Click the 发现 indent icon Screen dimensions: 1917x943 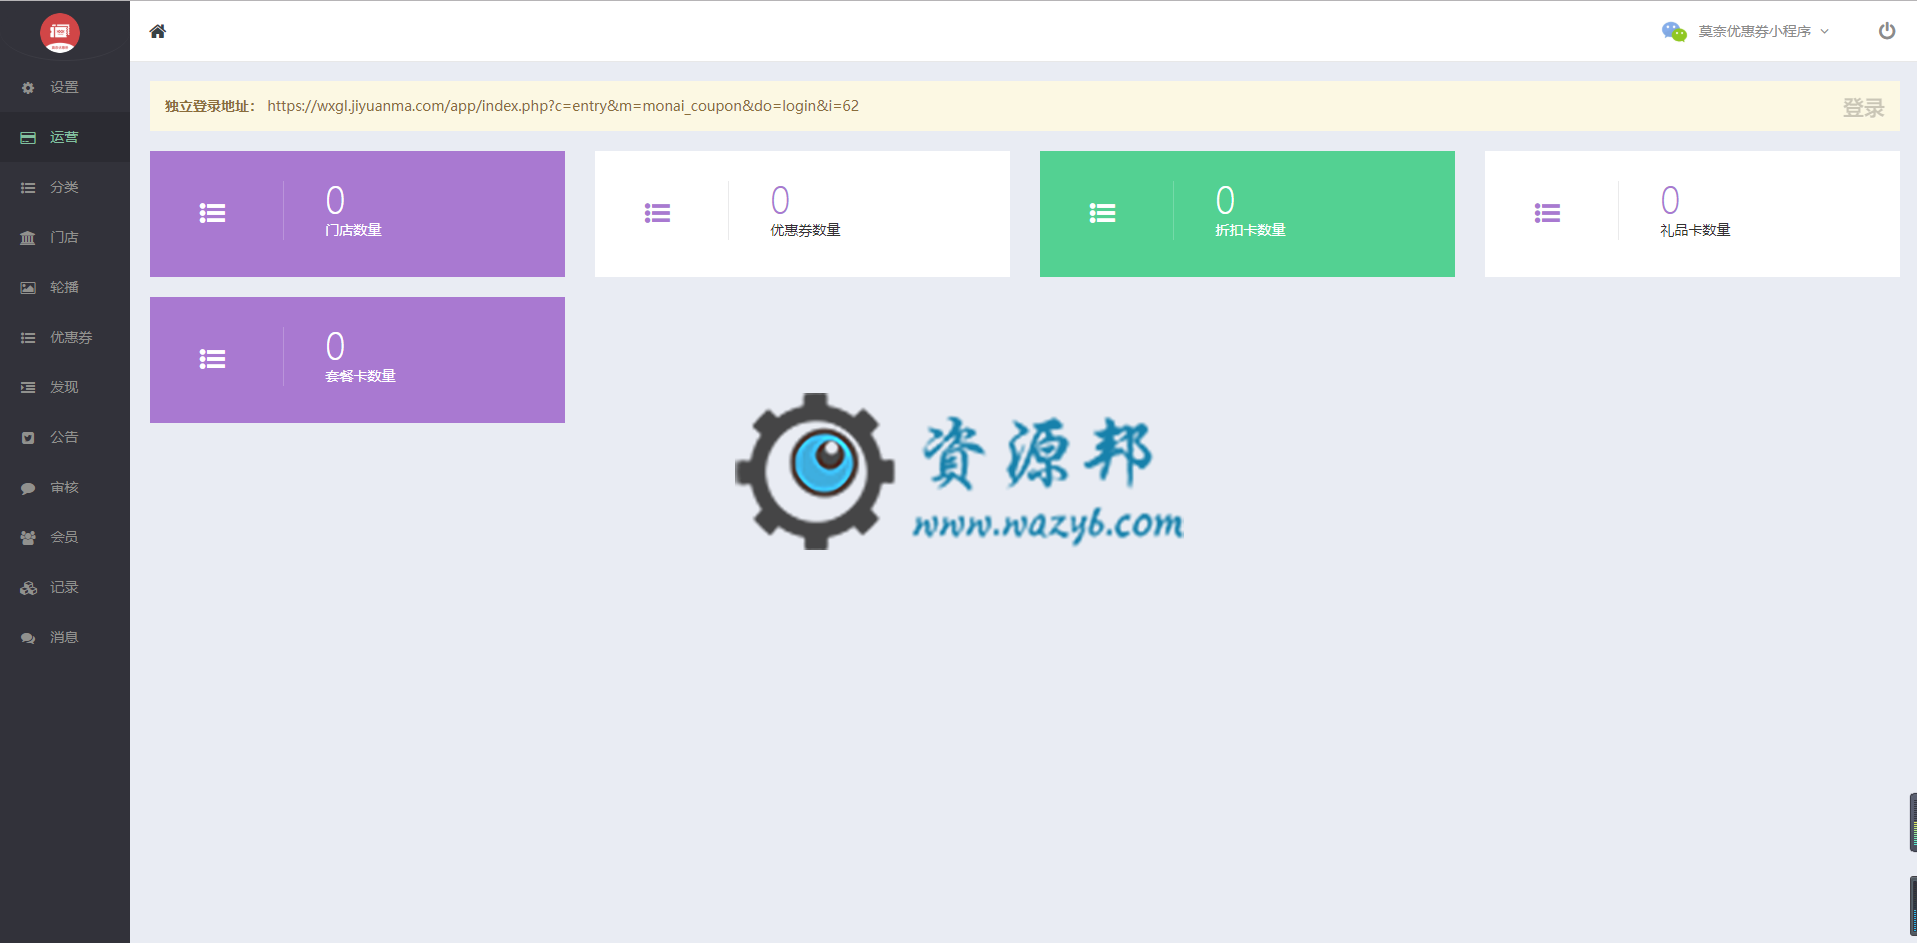(x=28, y=388)
